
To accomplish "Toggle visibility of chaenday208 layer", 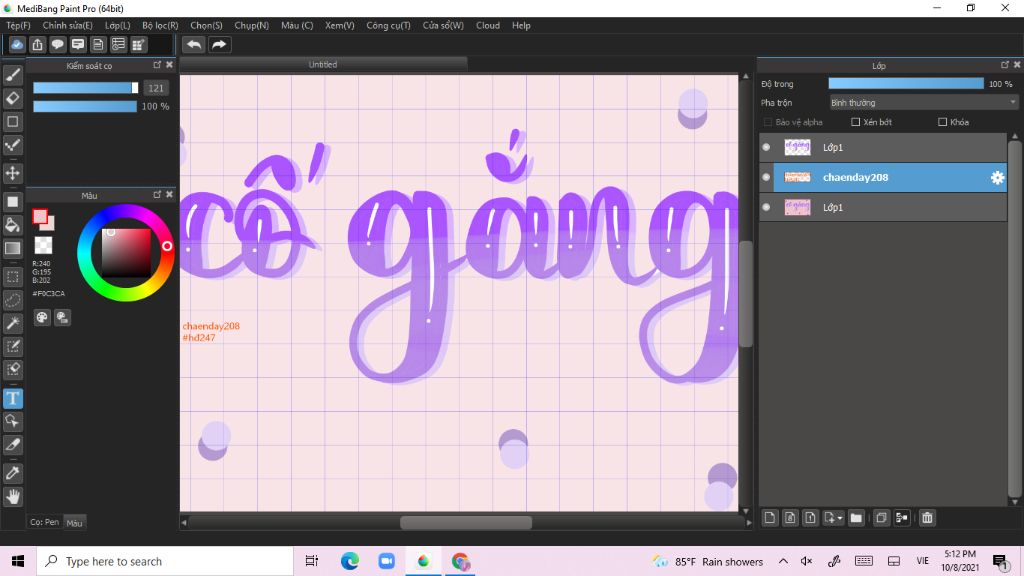I will [766, 177].
